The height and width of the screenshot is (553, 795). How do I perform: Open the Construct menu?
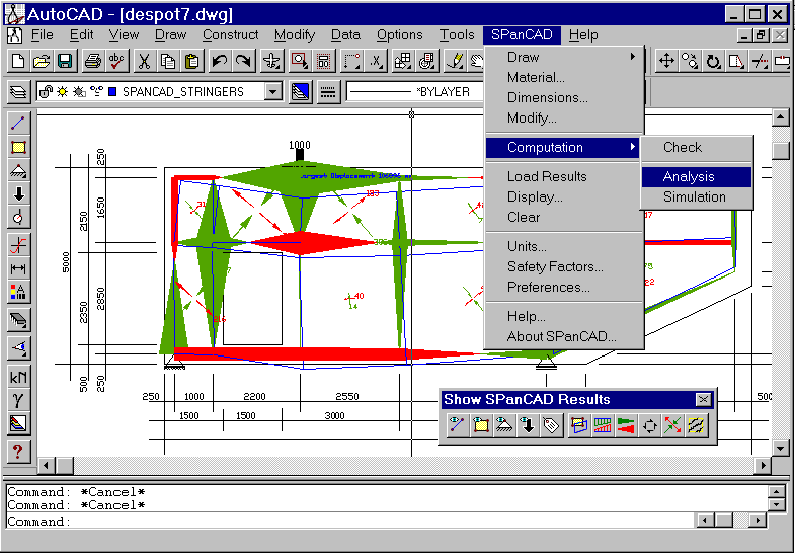[230, 35]
